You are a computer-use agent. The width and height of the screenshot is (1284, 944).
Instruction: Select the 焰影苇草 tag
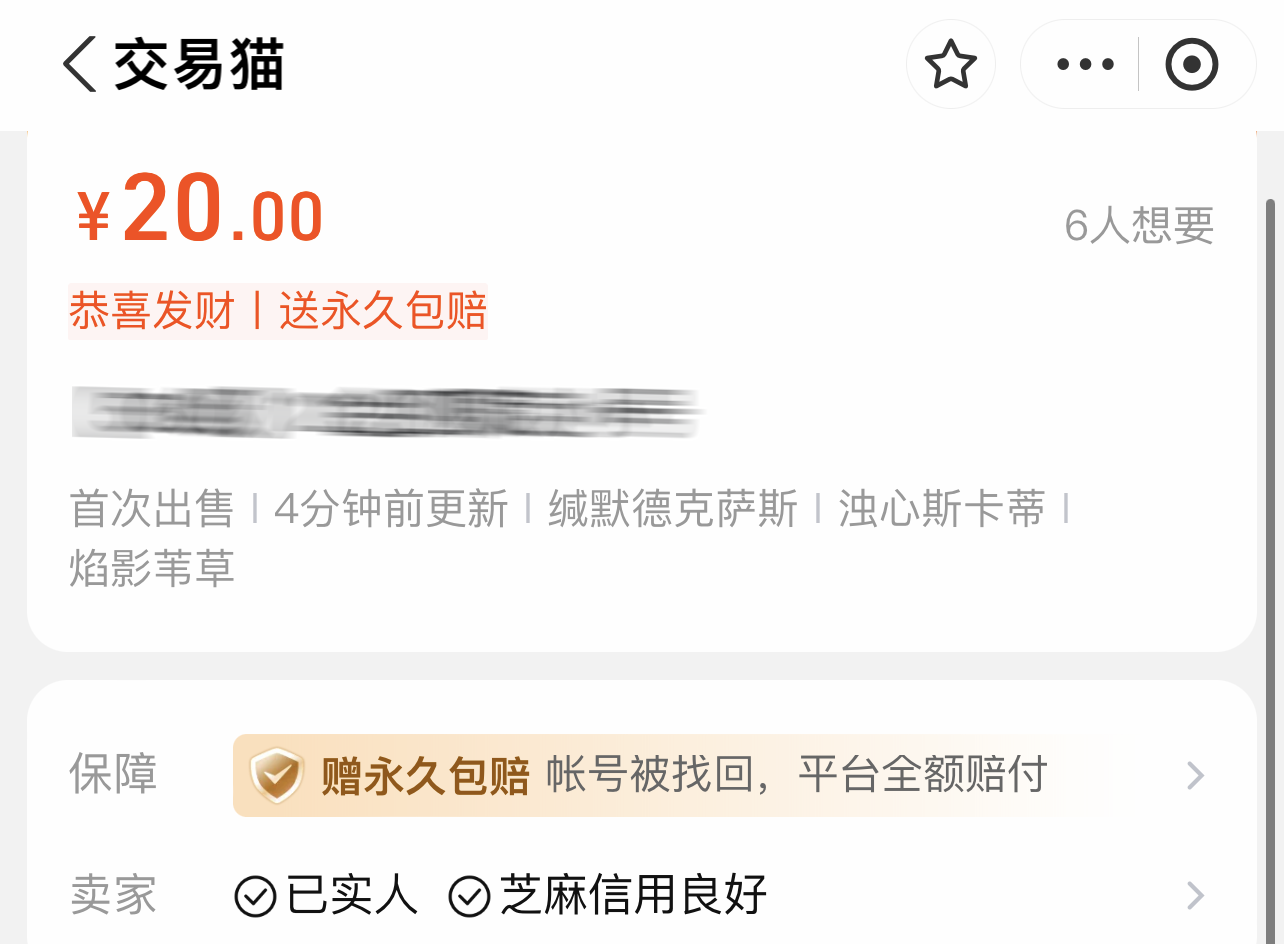152,568
